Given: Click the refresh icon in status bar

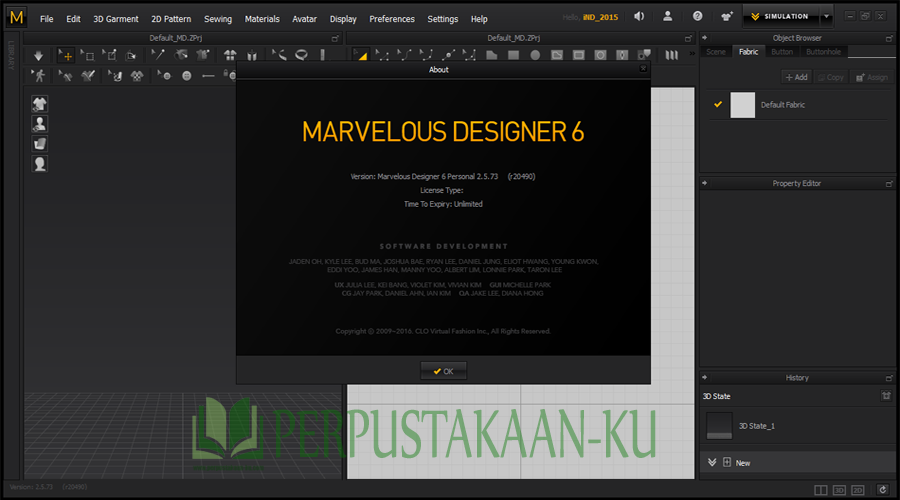Looking at the screenshot, I should click(882, 490).
